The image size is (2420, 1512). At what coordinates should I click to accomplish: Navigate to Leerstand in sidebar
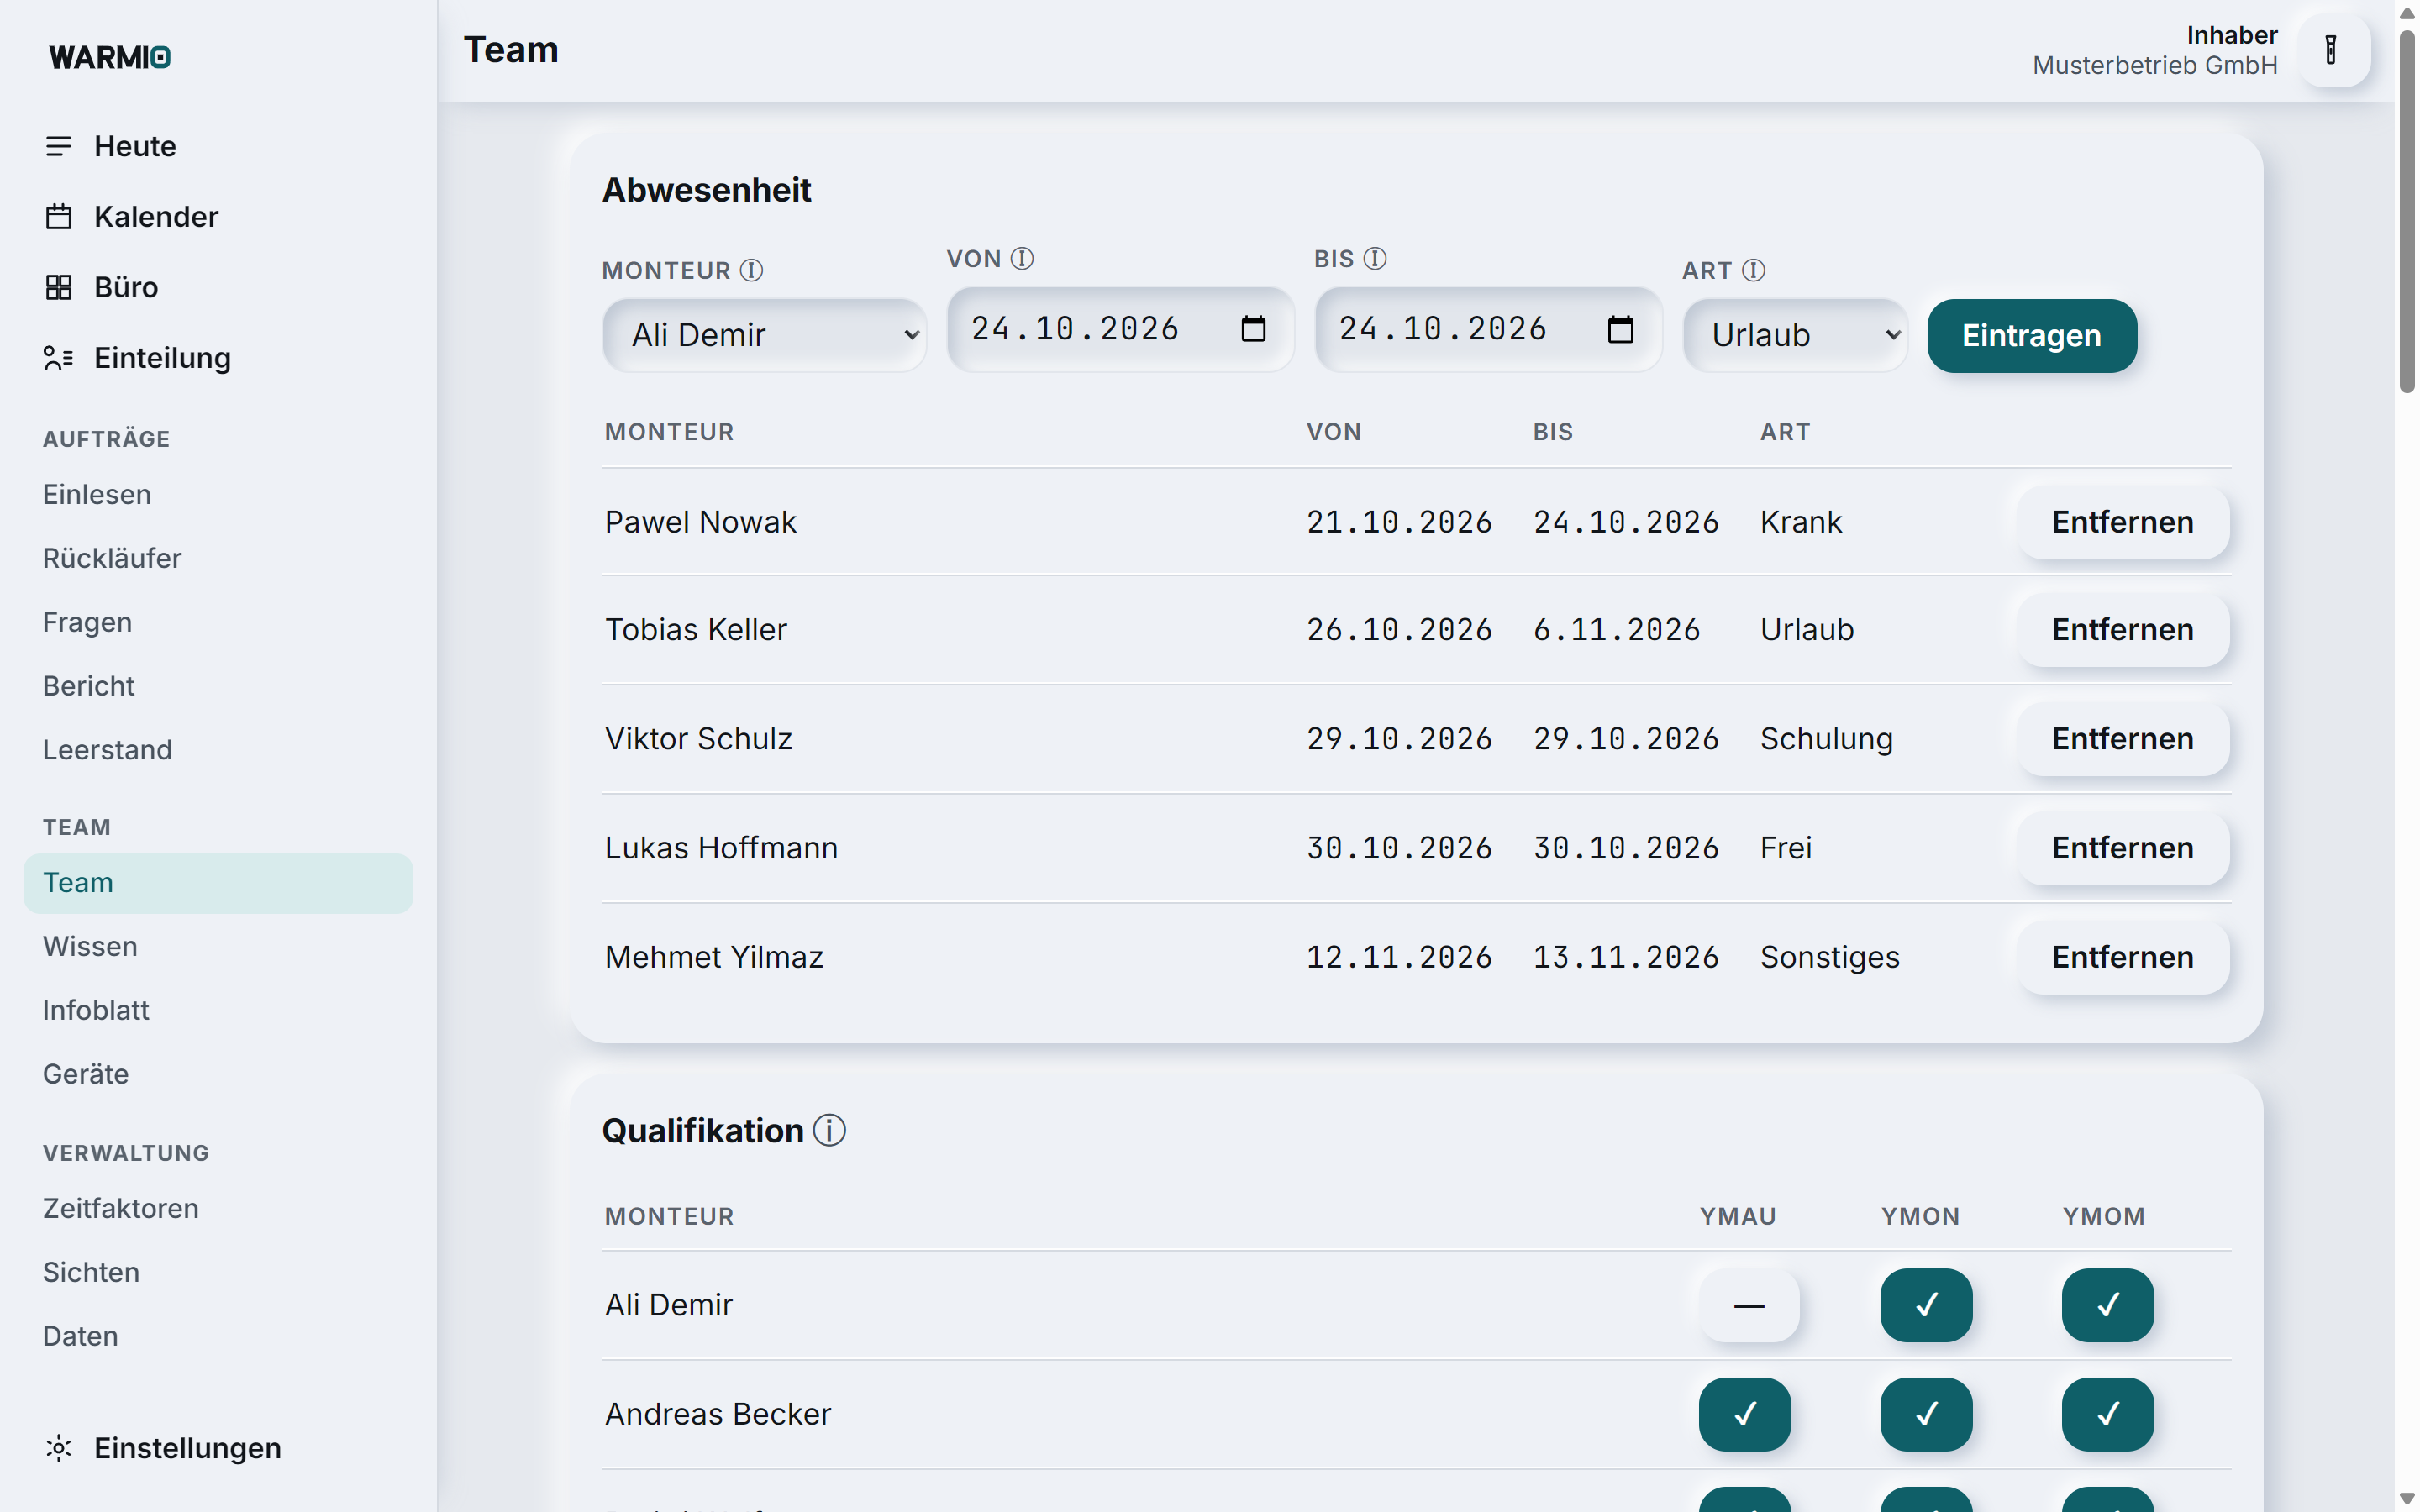107,749
